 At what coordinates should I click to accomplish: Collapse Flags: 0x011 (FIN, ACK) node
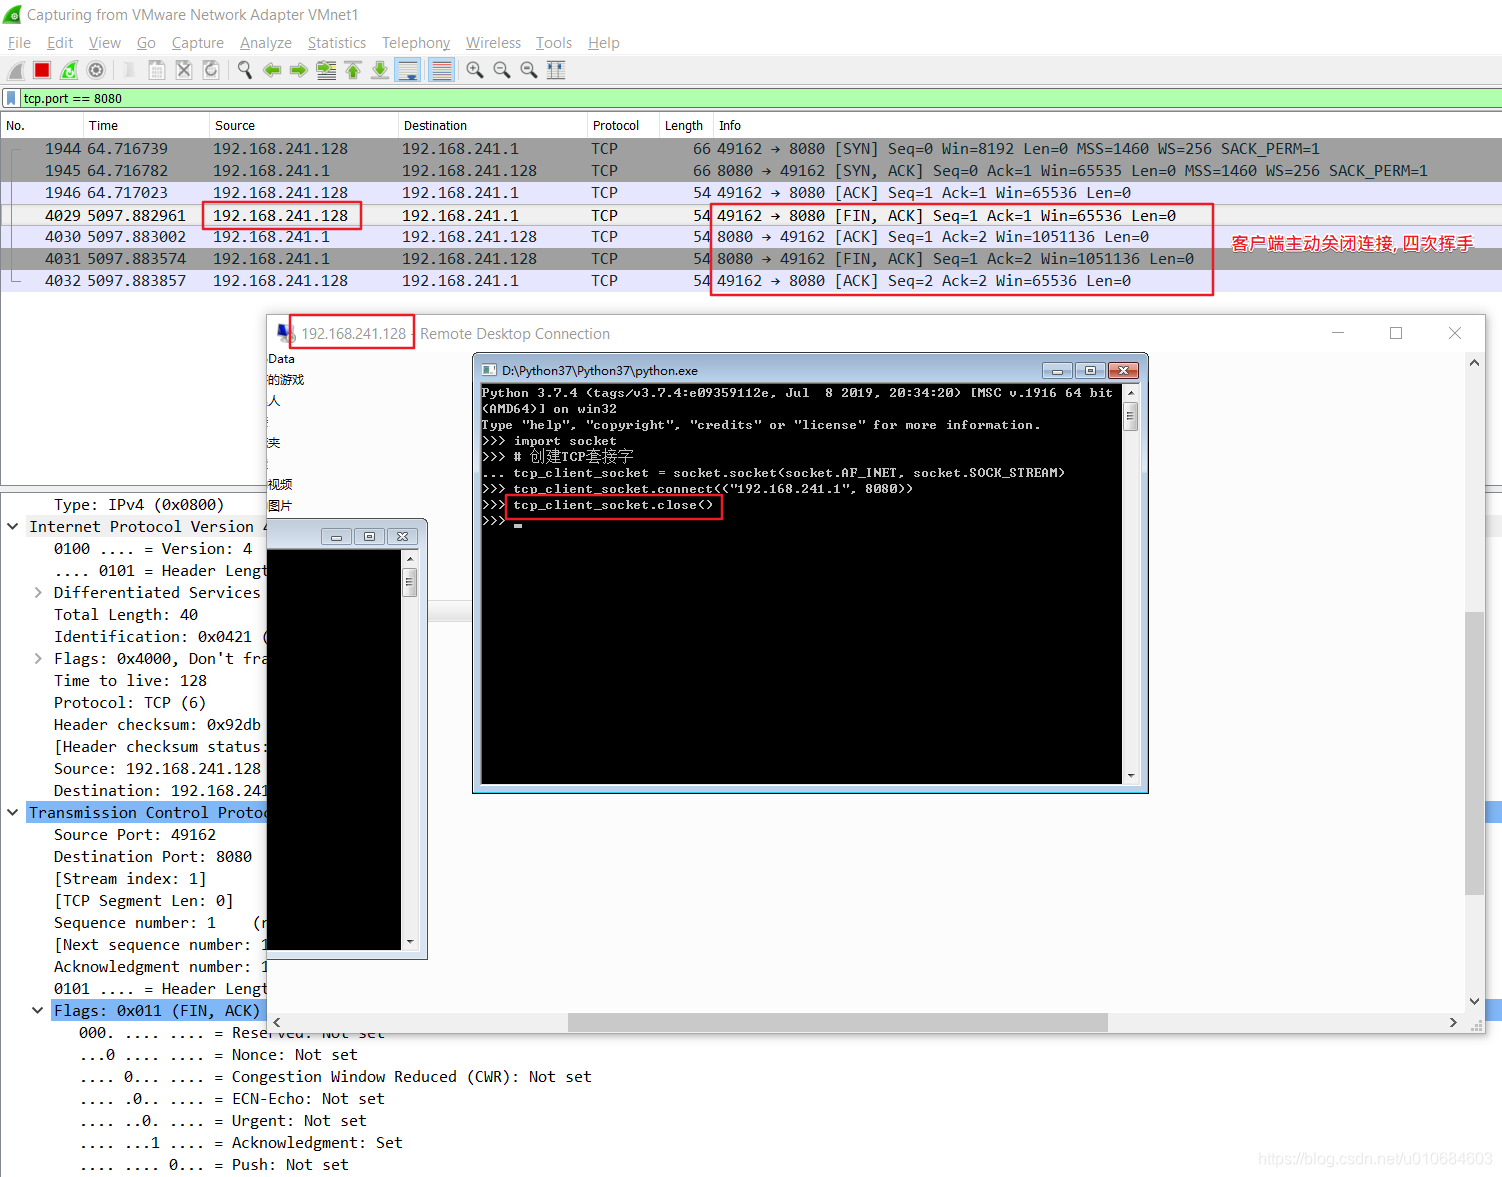(x=38, y=1010)
